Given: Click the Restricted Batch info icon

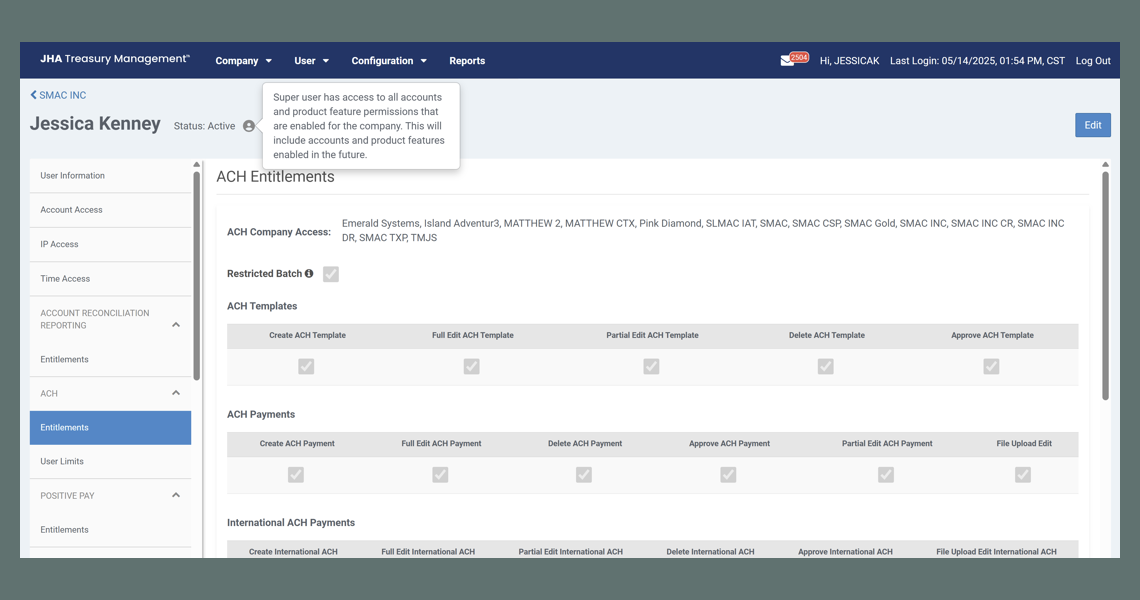Looking at the screenshot, I should coord(309,274).
